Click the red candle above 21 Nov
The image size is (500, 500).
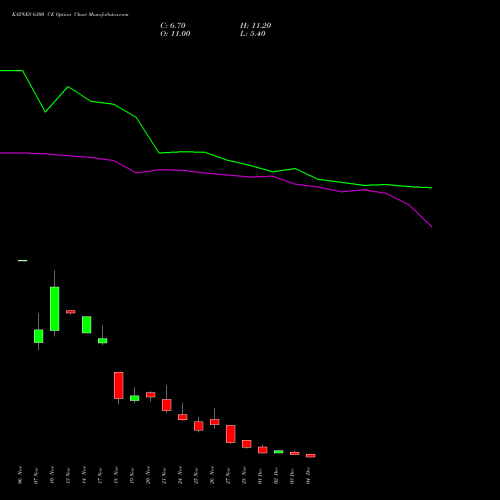click(x=167, y=405)
